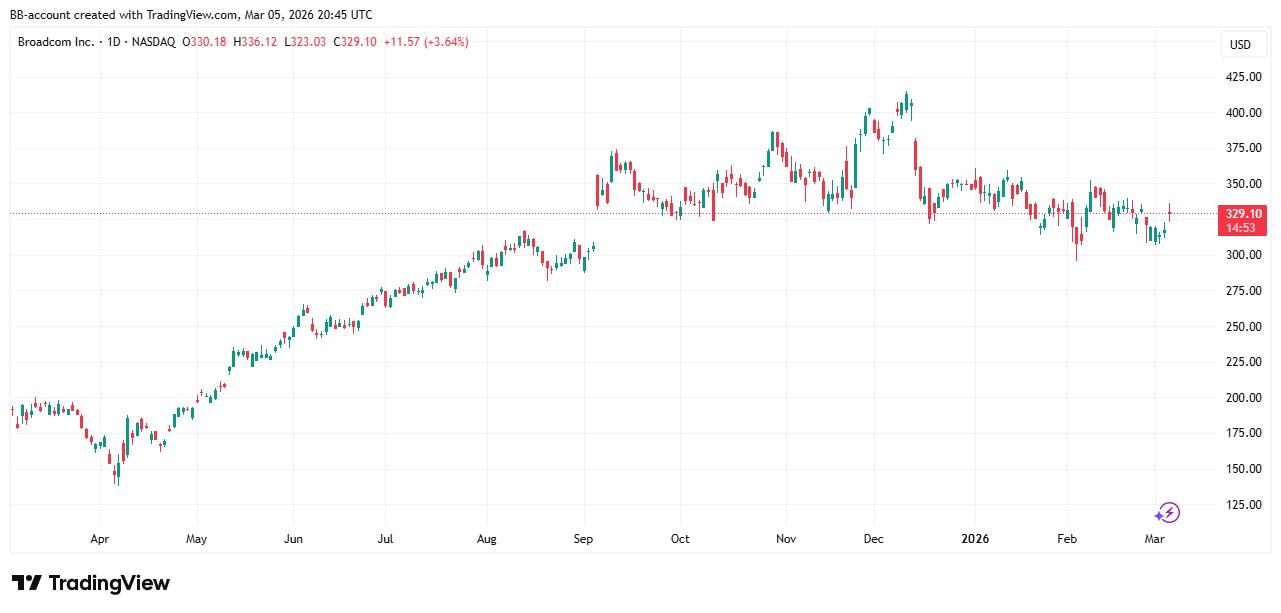The image size is (1281, 613).
Task: Click the red 329.10 current price label
Action: [x=1241, y=213]
